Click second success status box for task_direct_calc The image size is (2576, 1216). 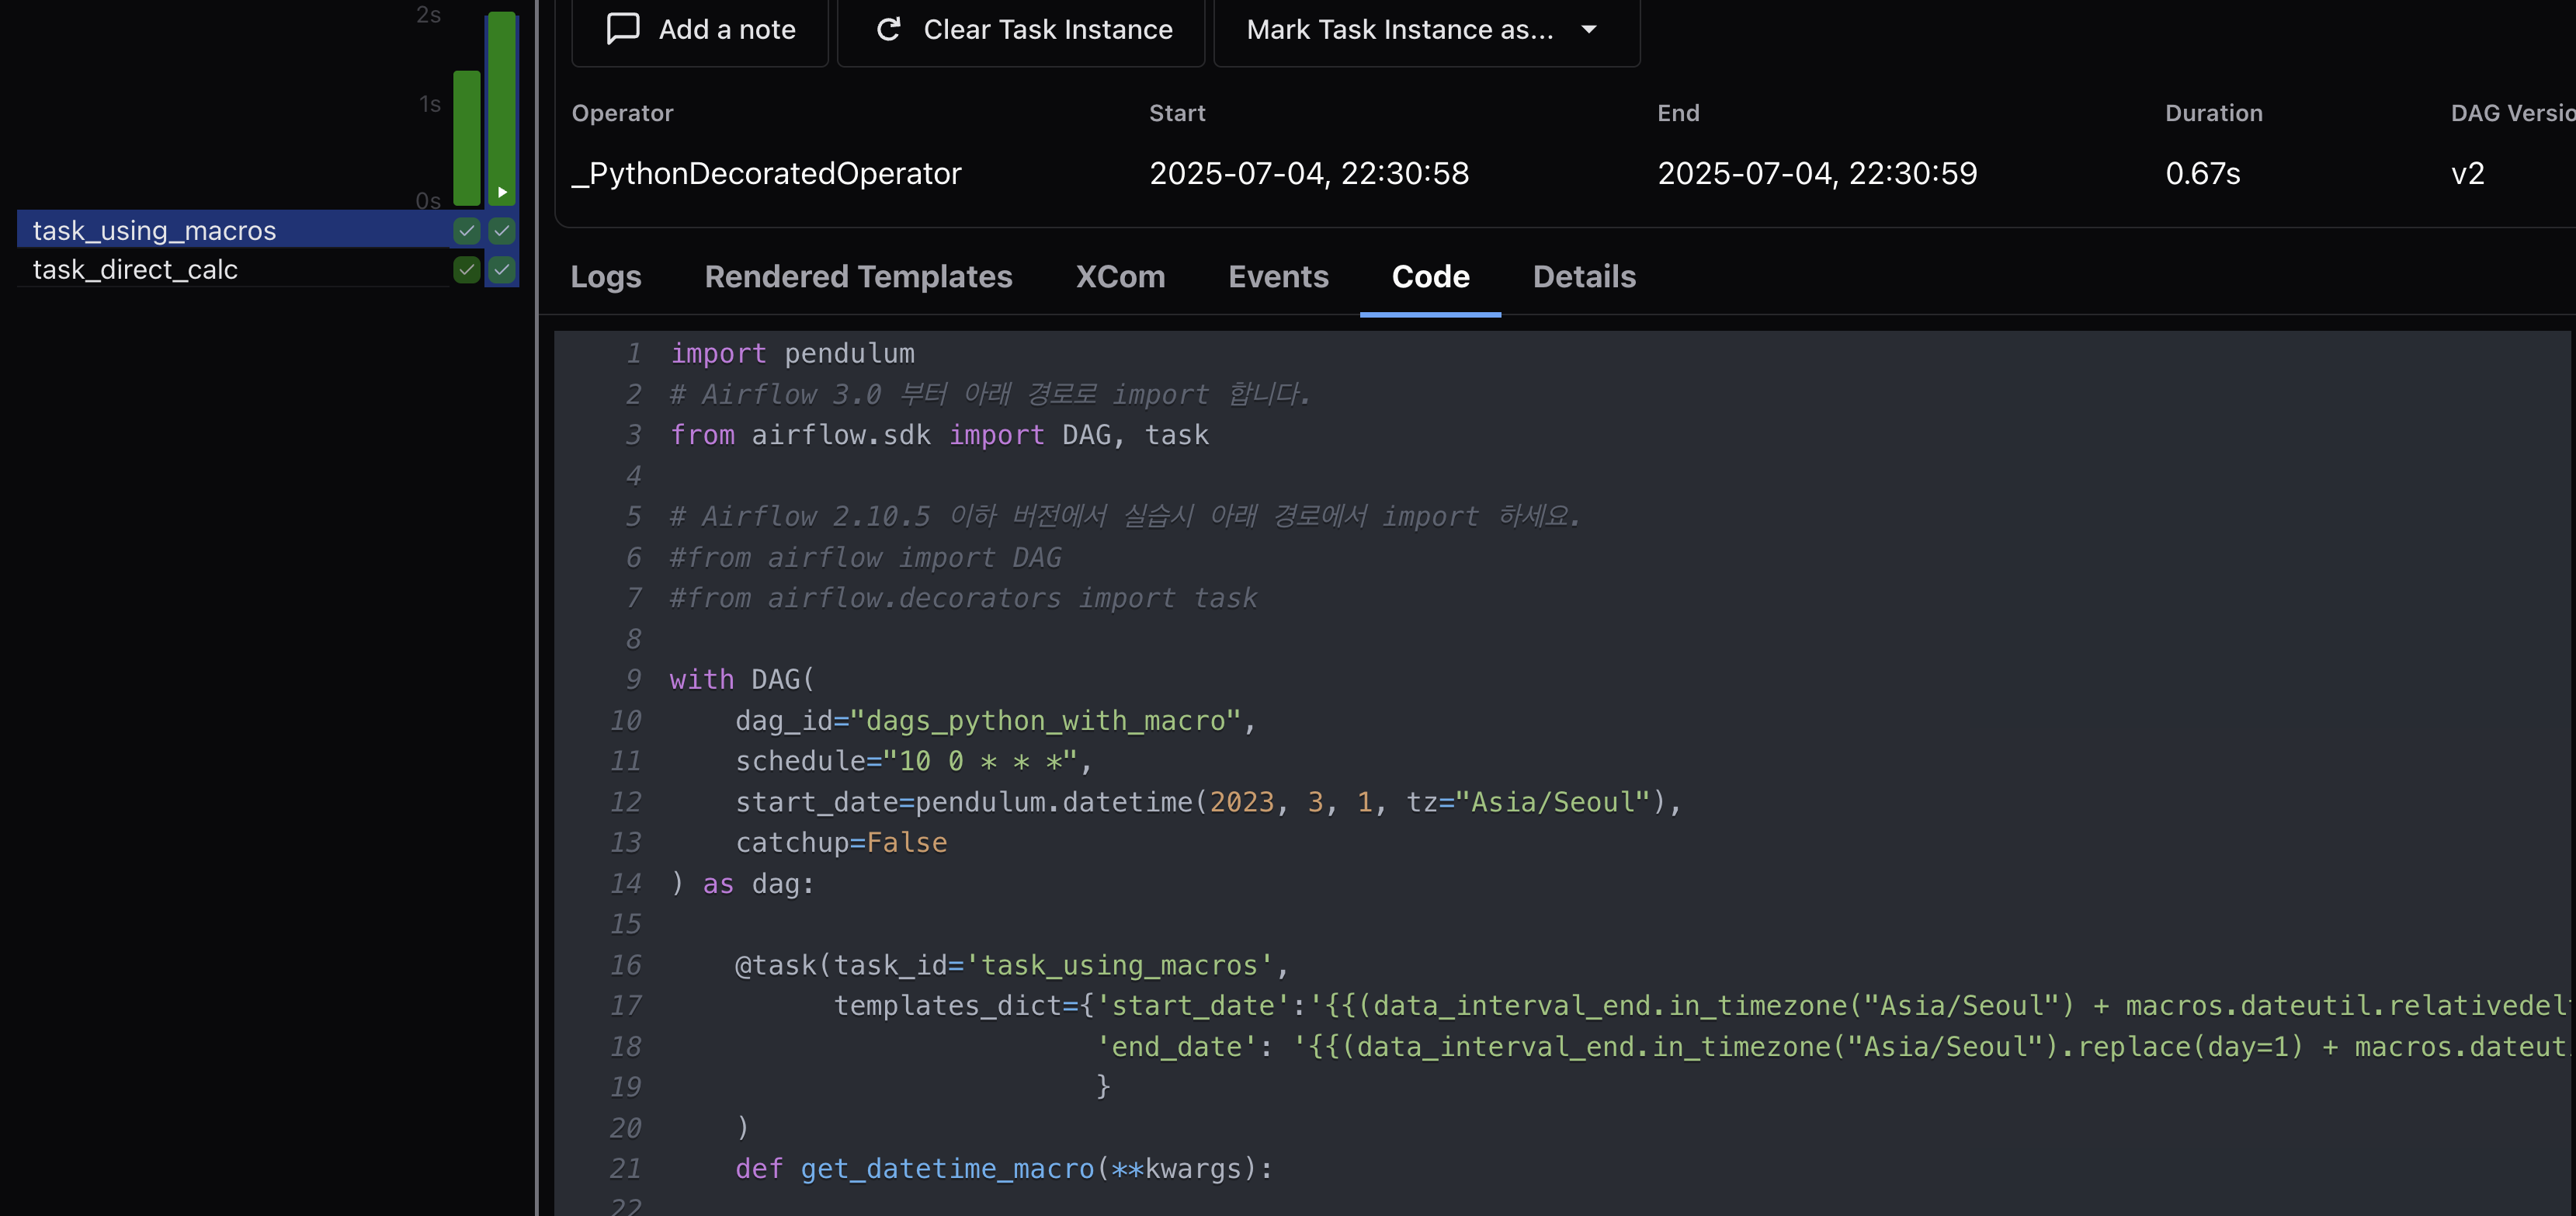(502, 269)
